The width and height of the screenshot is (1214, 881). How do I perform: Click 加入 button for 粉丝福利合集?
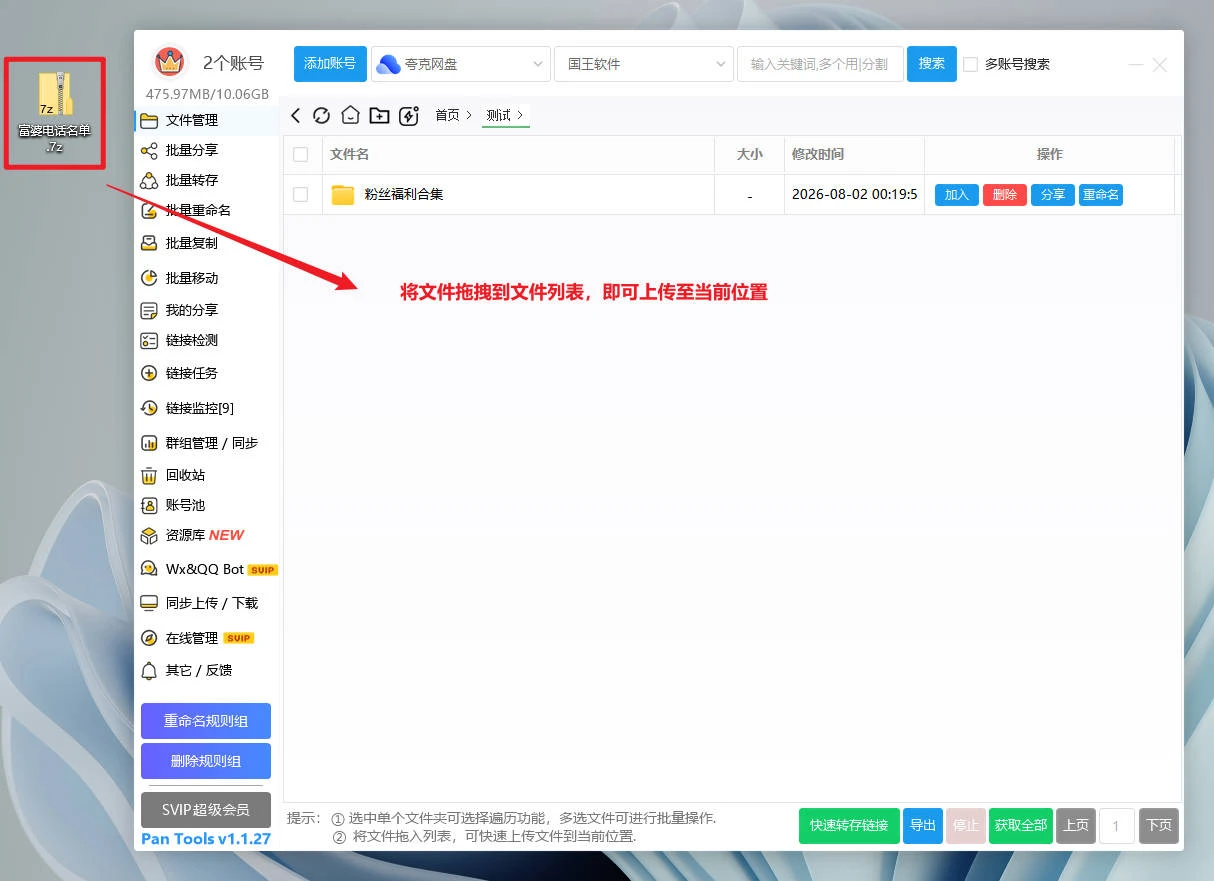pos(957,195)
